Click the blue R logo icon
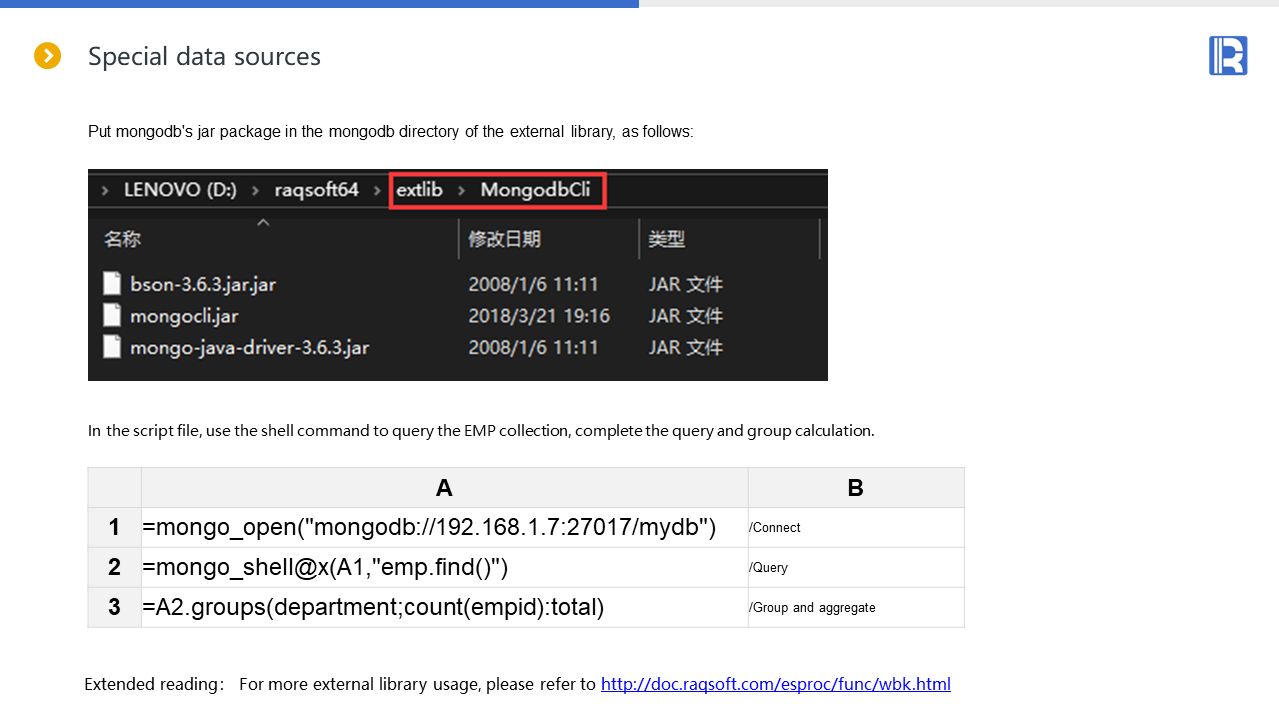Viewport: 1279px width, 720px height. 1228,55
